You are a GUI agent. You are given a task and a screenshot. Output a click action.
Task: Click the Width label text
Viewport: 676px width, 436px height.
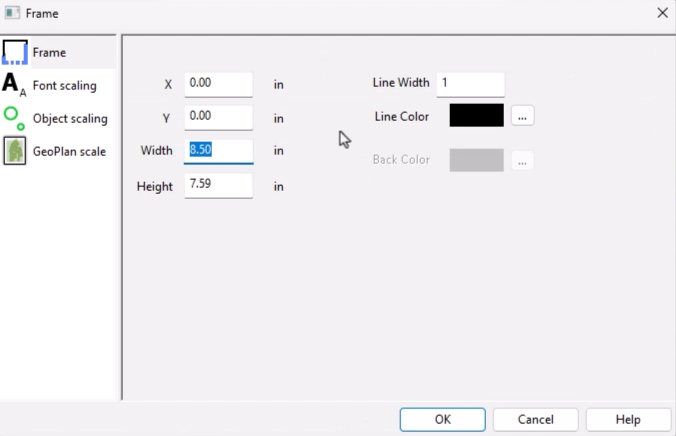[156, 151]
